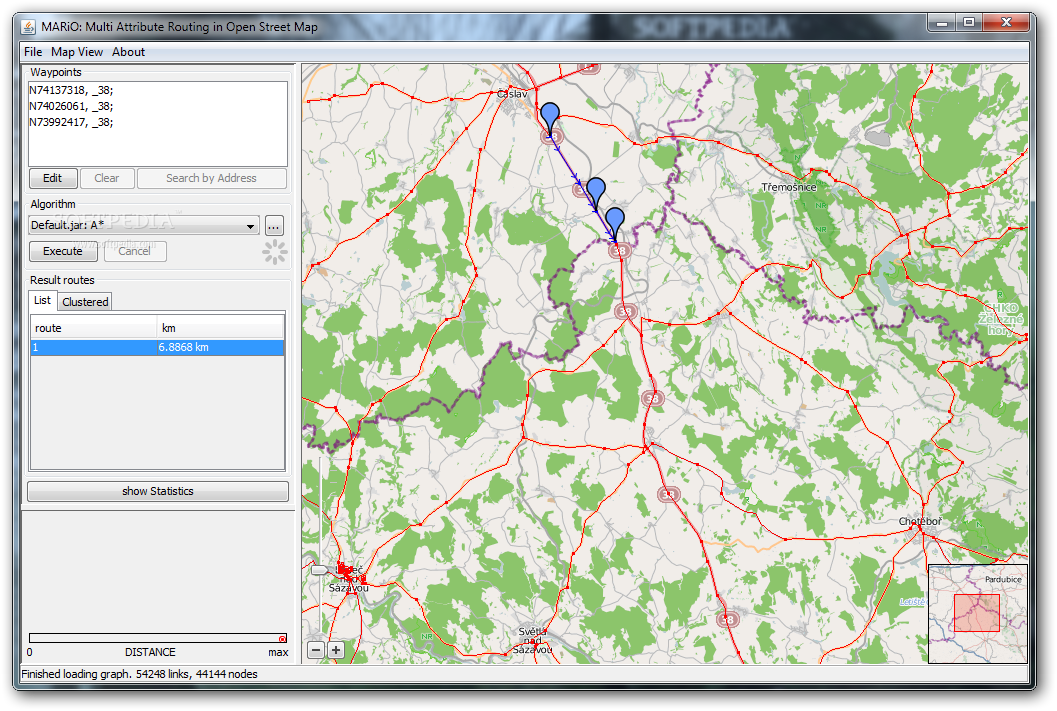Image resolution: width=1057 pixels, height=711 pixels.
Task: Click the km column header
Action: point(220,328)
